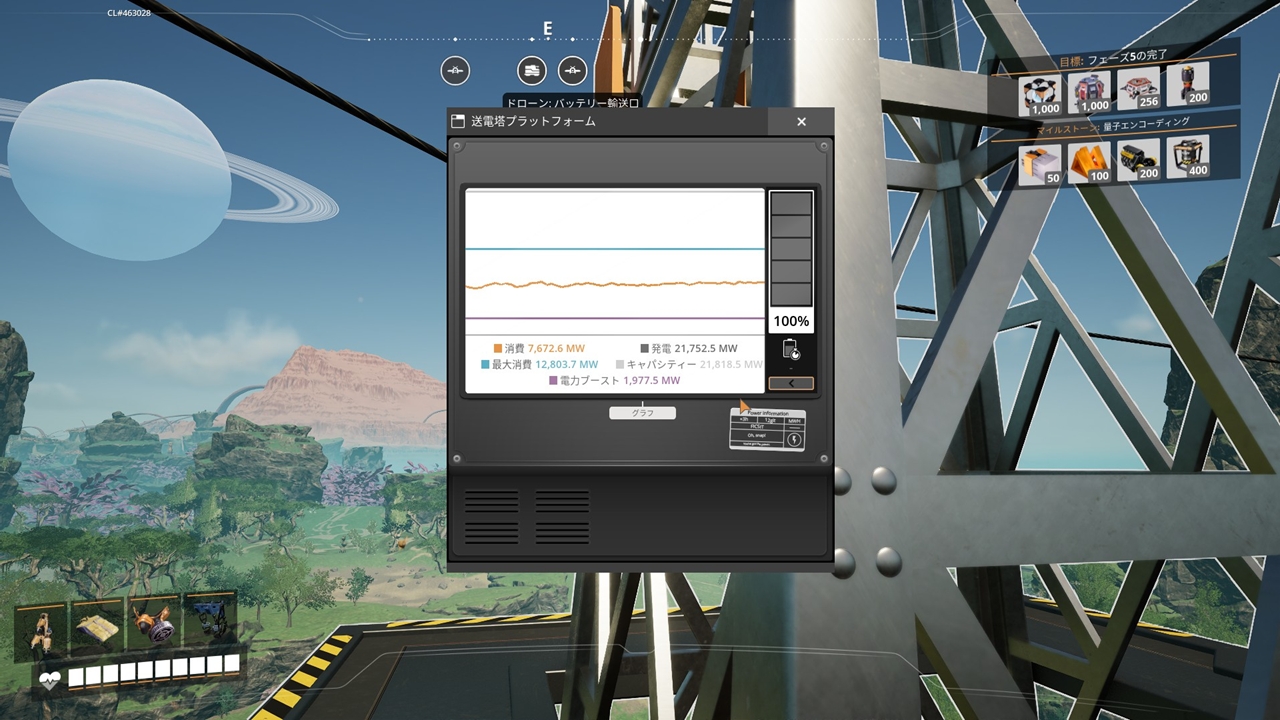The width and height of the screenshot is (1280, 720).
Task: Toggle the blue 最大消費 legend entry
Action: click(x=540, y=365)
